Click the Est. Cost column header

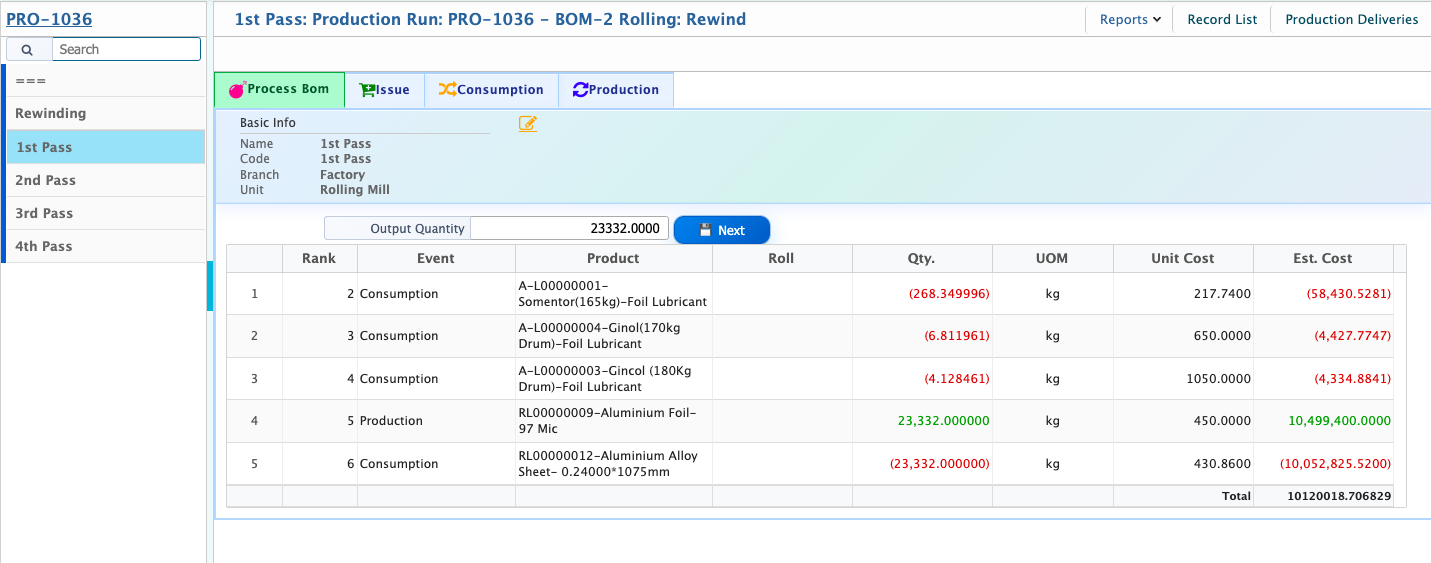[x=1323, y=258]
